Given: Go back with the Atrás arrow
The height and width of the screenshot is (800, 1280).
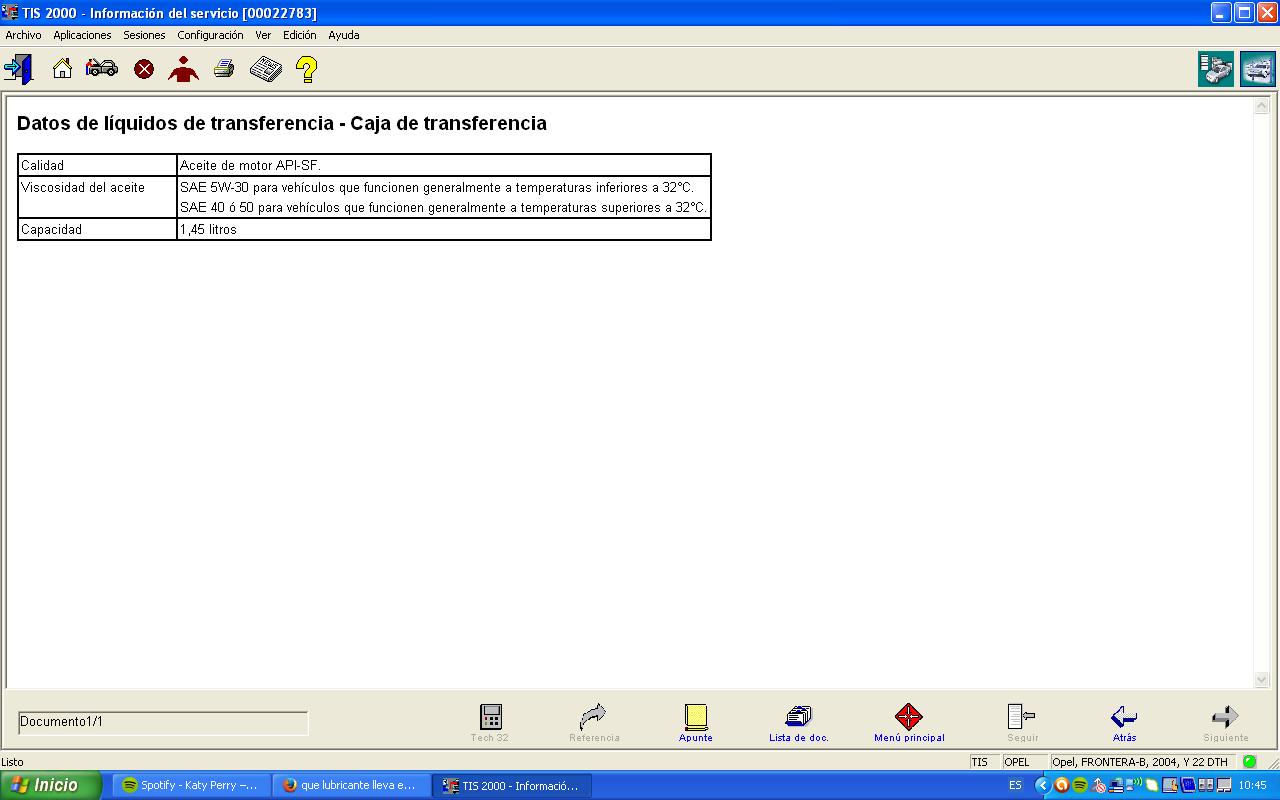Looking at the screenshot, I should pyautogui.click(x=1124, y=722).
